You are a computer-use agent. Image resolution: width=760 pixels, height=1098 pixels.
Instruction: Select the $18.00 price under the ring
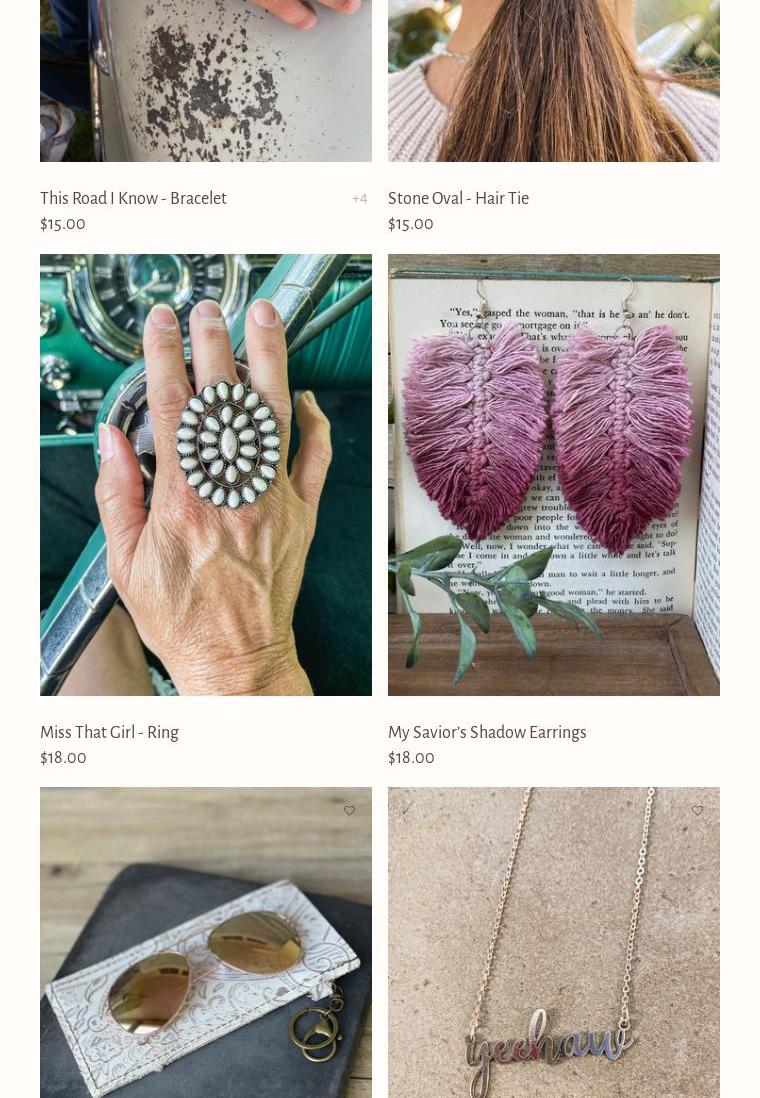[63, 758]
